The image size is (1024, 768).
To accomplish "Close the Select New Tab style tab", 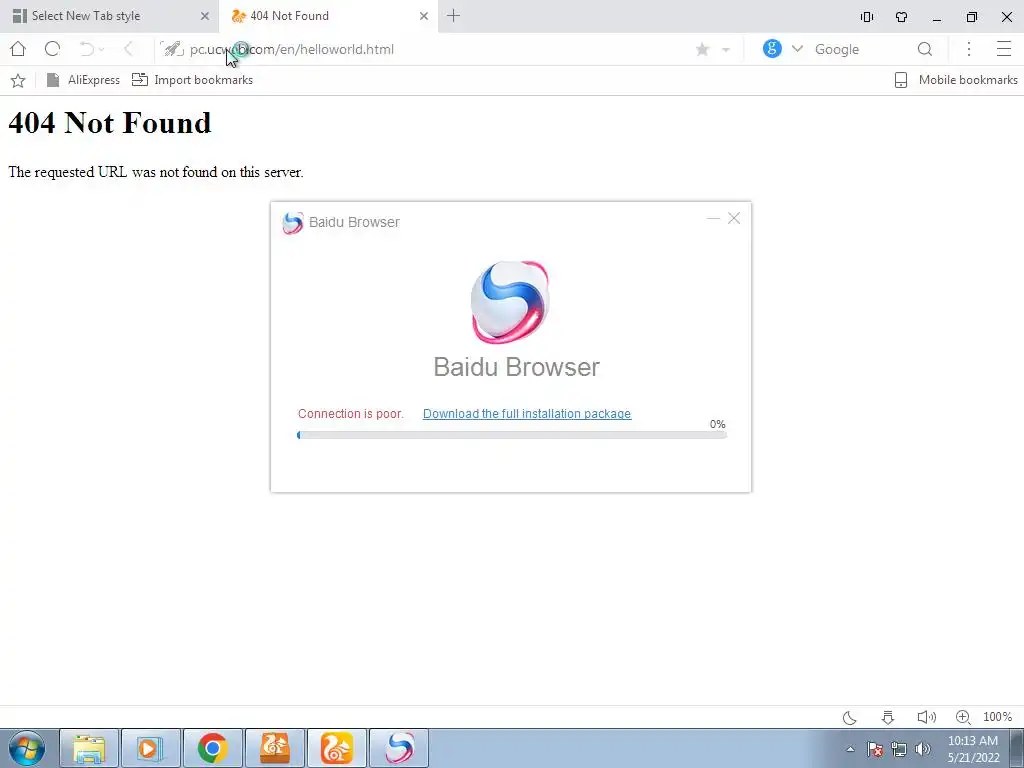I will 204,16.
